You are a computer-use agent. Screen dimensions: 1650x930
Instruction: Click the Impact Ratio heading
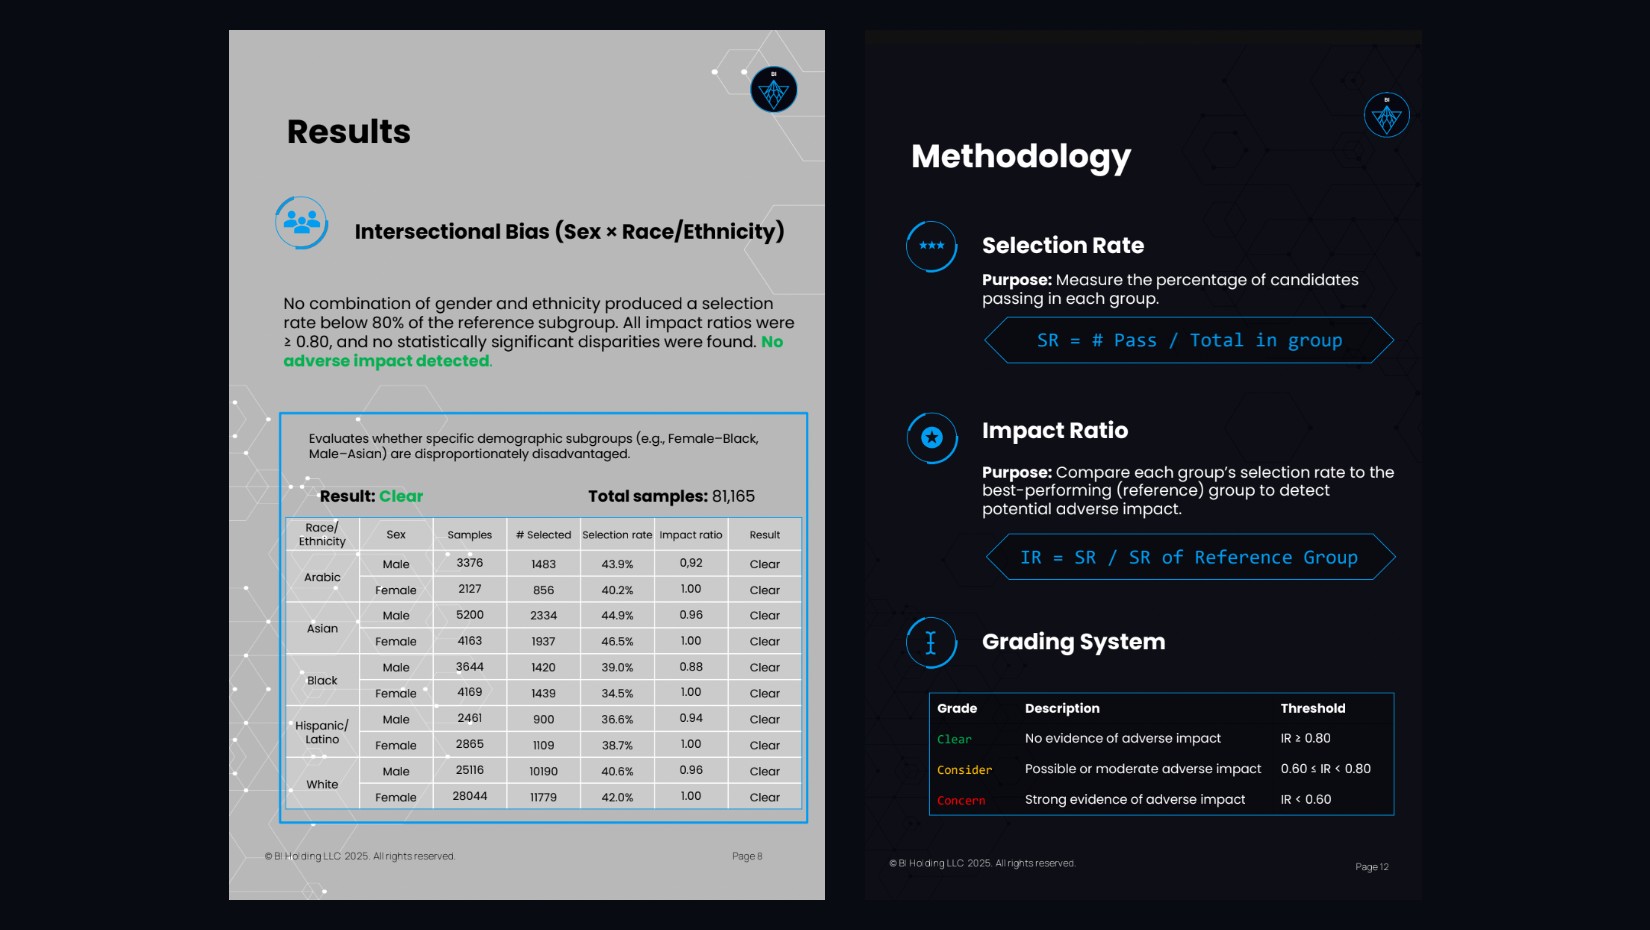coord(1055,431)
